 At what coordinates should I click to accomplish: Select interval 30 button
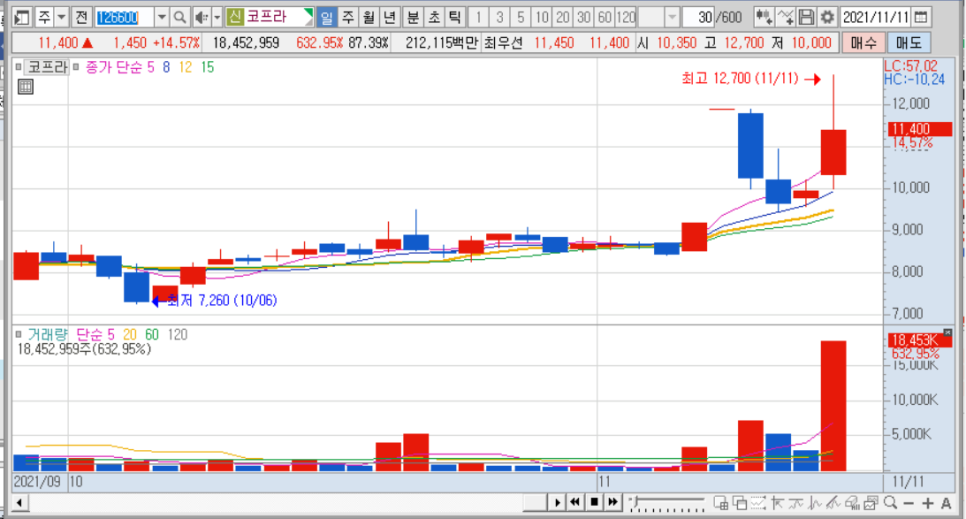583,17
